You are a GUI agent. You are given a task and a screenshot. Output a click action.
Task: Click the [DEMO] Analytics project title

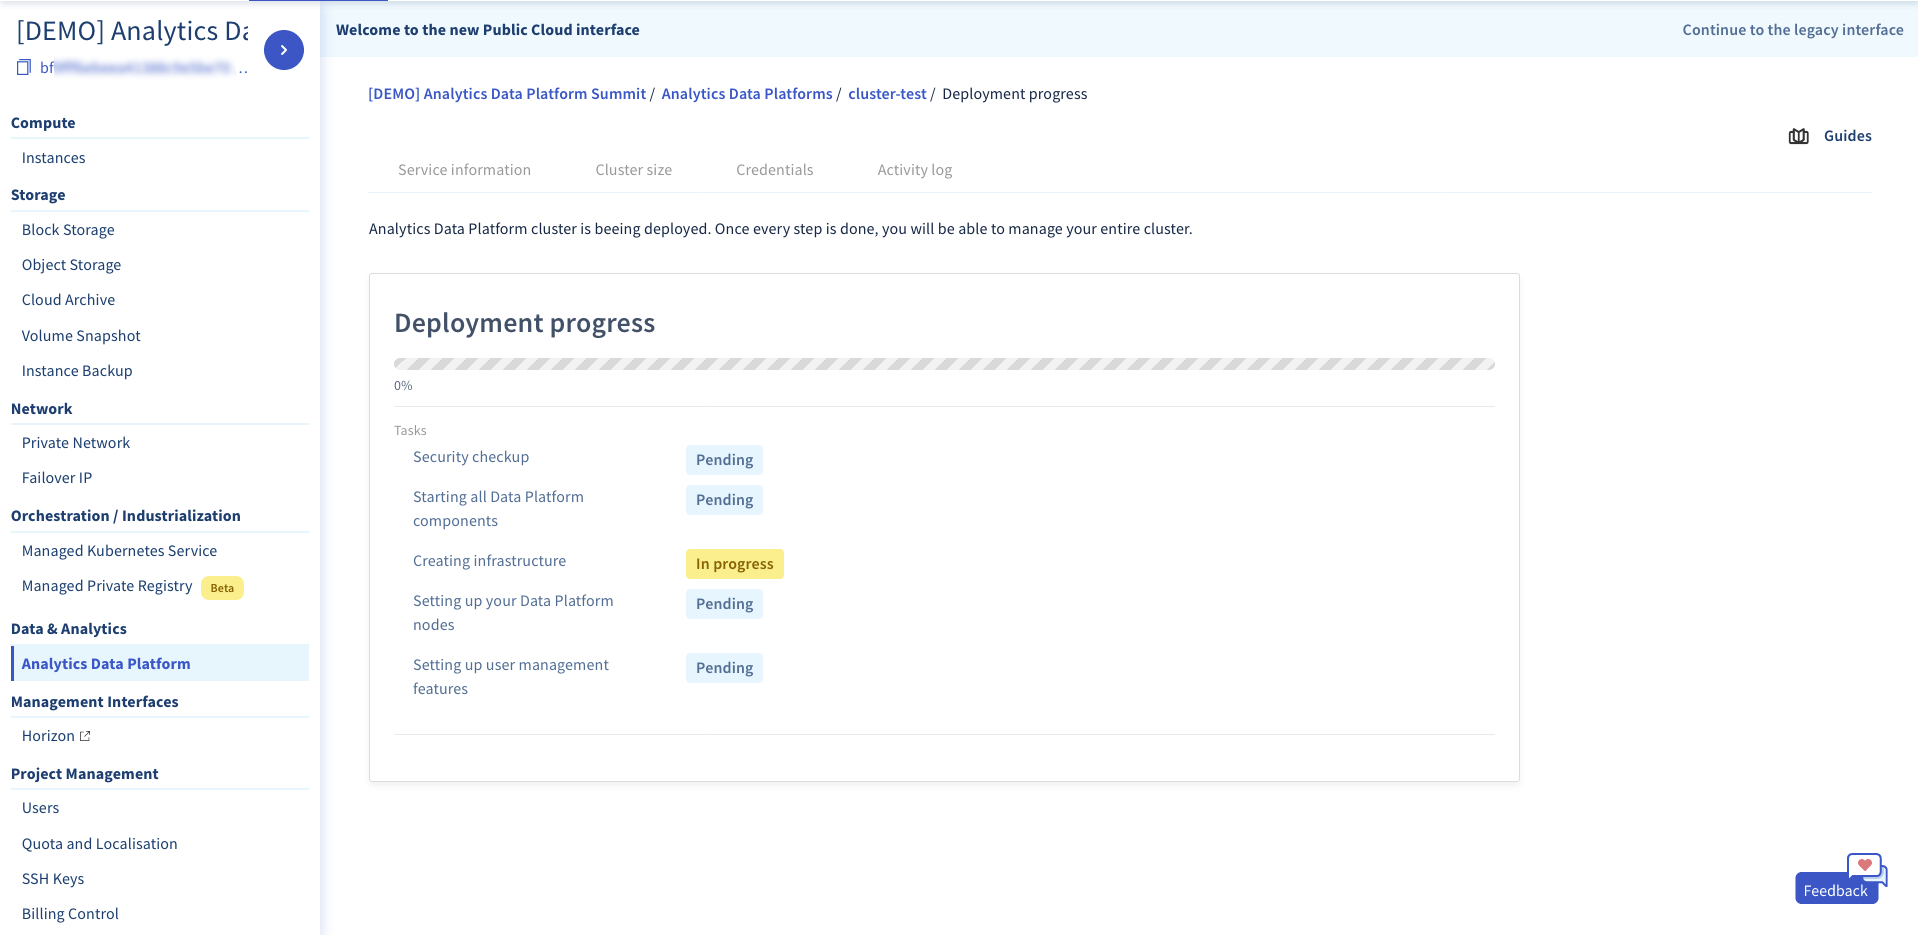(132, 31)
